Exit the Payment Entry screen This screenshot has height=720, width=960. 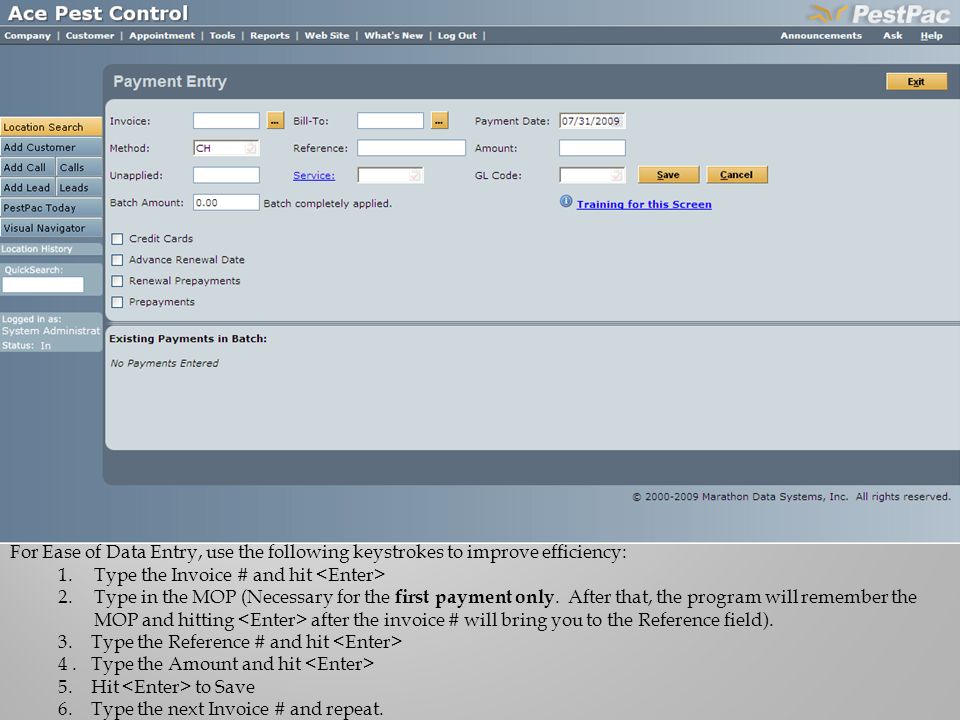[x=916, y=81]
